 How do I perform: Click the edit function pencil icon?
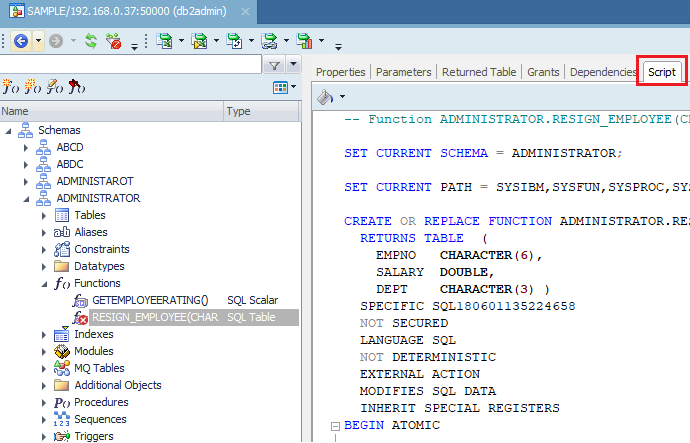tap(52, 88)
